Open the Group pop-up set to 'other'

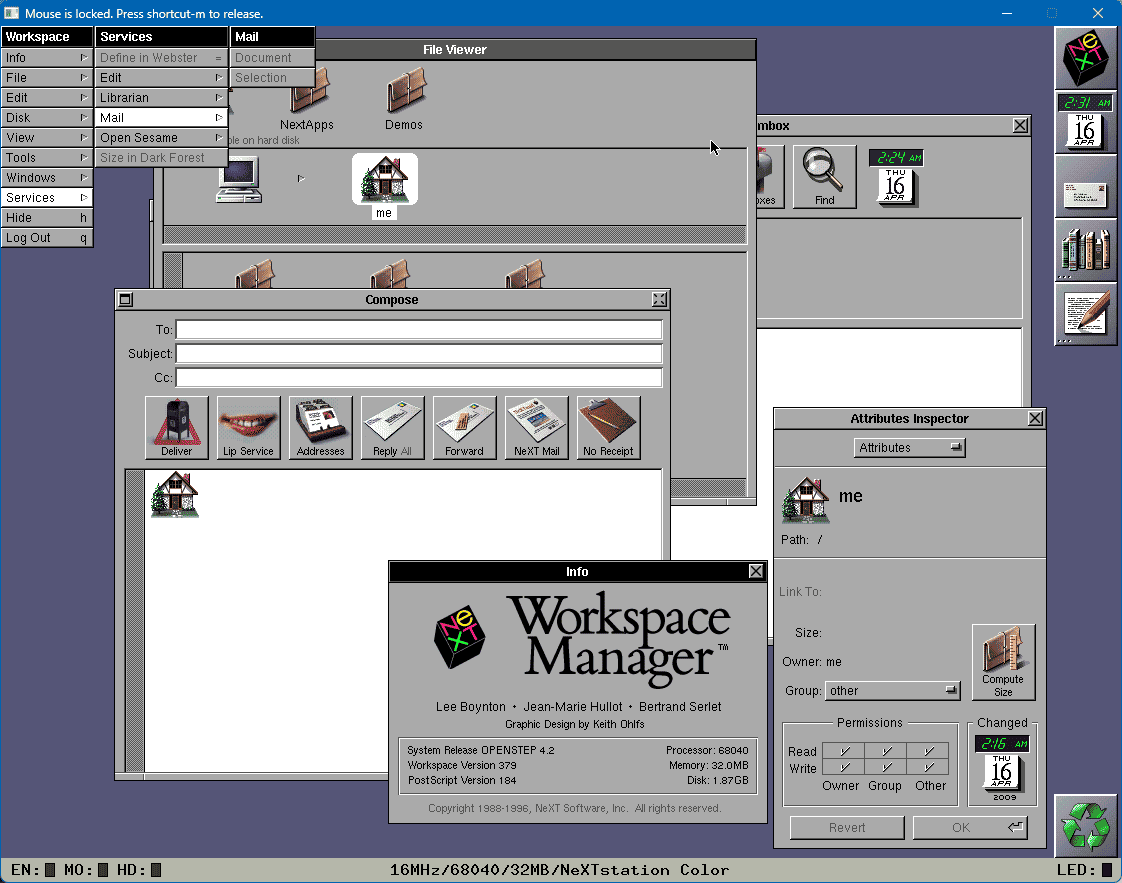click(x=892, y=691)
